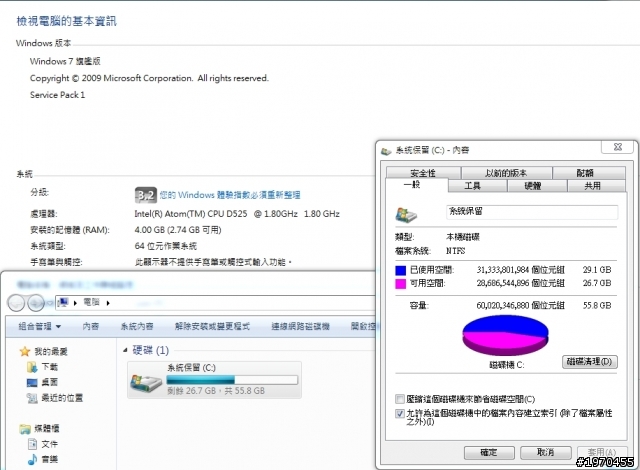Click the drive icon in the properties dialog
The height and width of the screenshot is (470, 640).
pos(406,215)
